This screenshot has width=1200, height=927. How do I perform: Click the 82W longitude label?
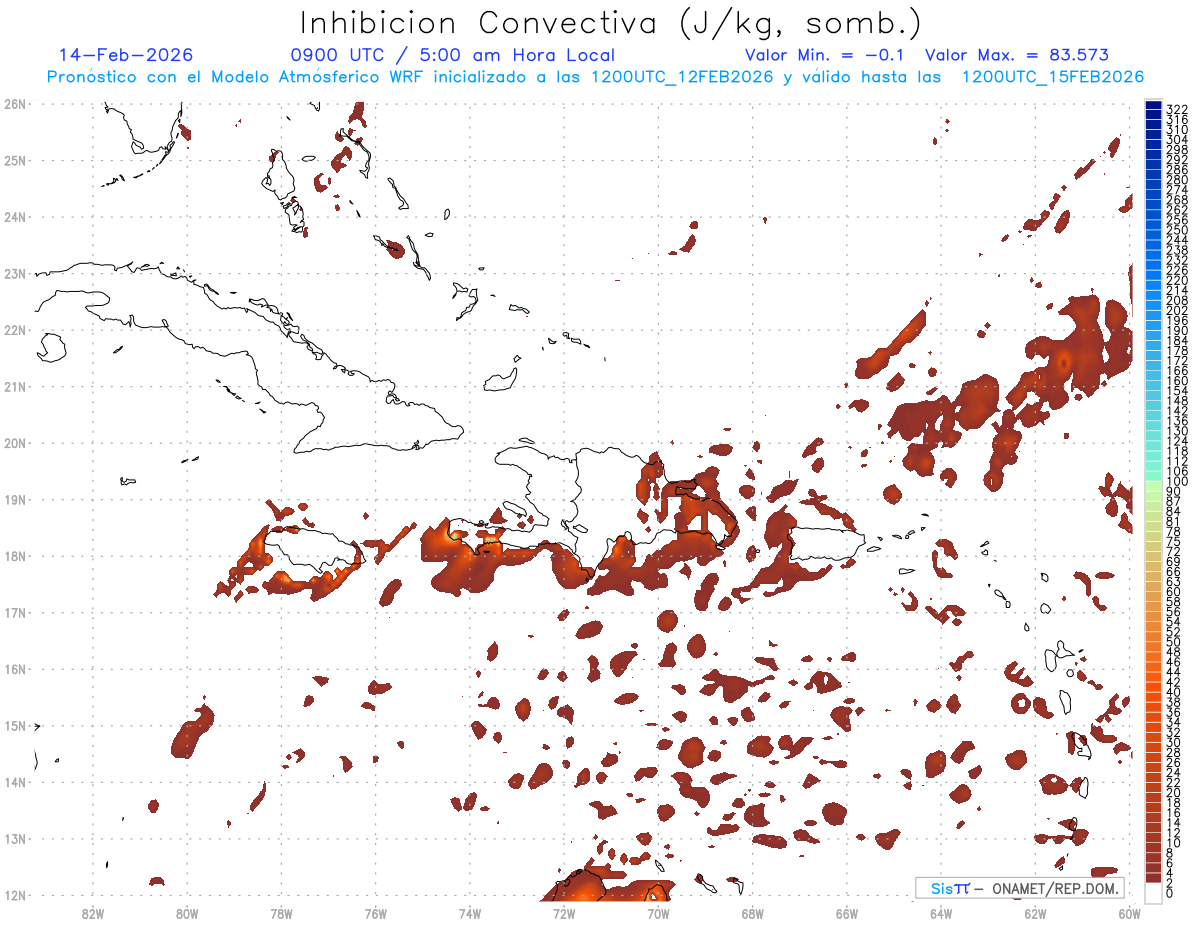coord(92,912)
